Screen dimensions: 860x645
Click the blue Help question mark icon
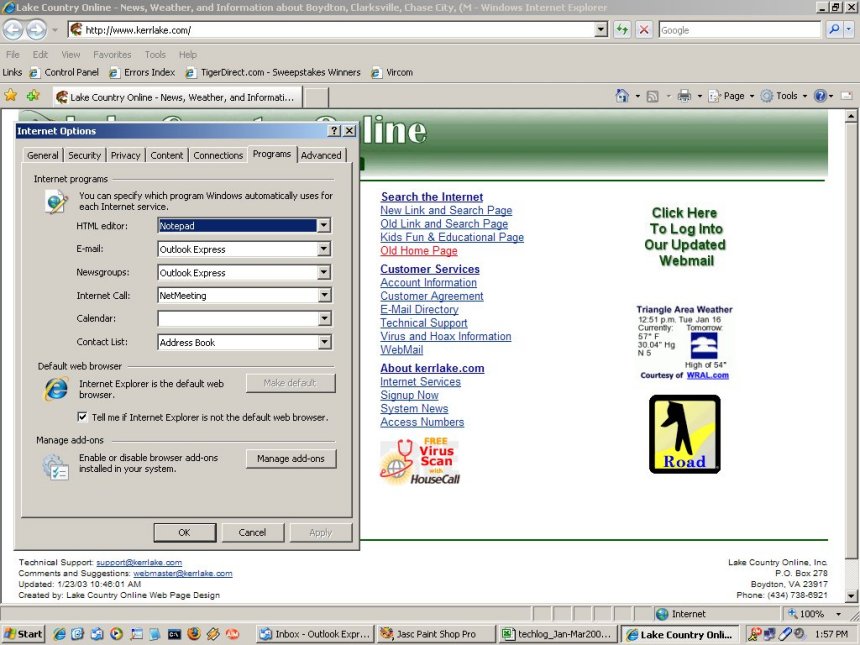pyautogui.click(x=820, y=96)
